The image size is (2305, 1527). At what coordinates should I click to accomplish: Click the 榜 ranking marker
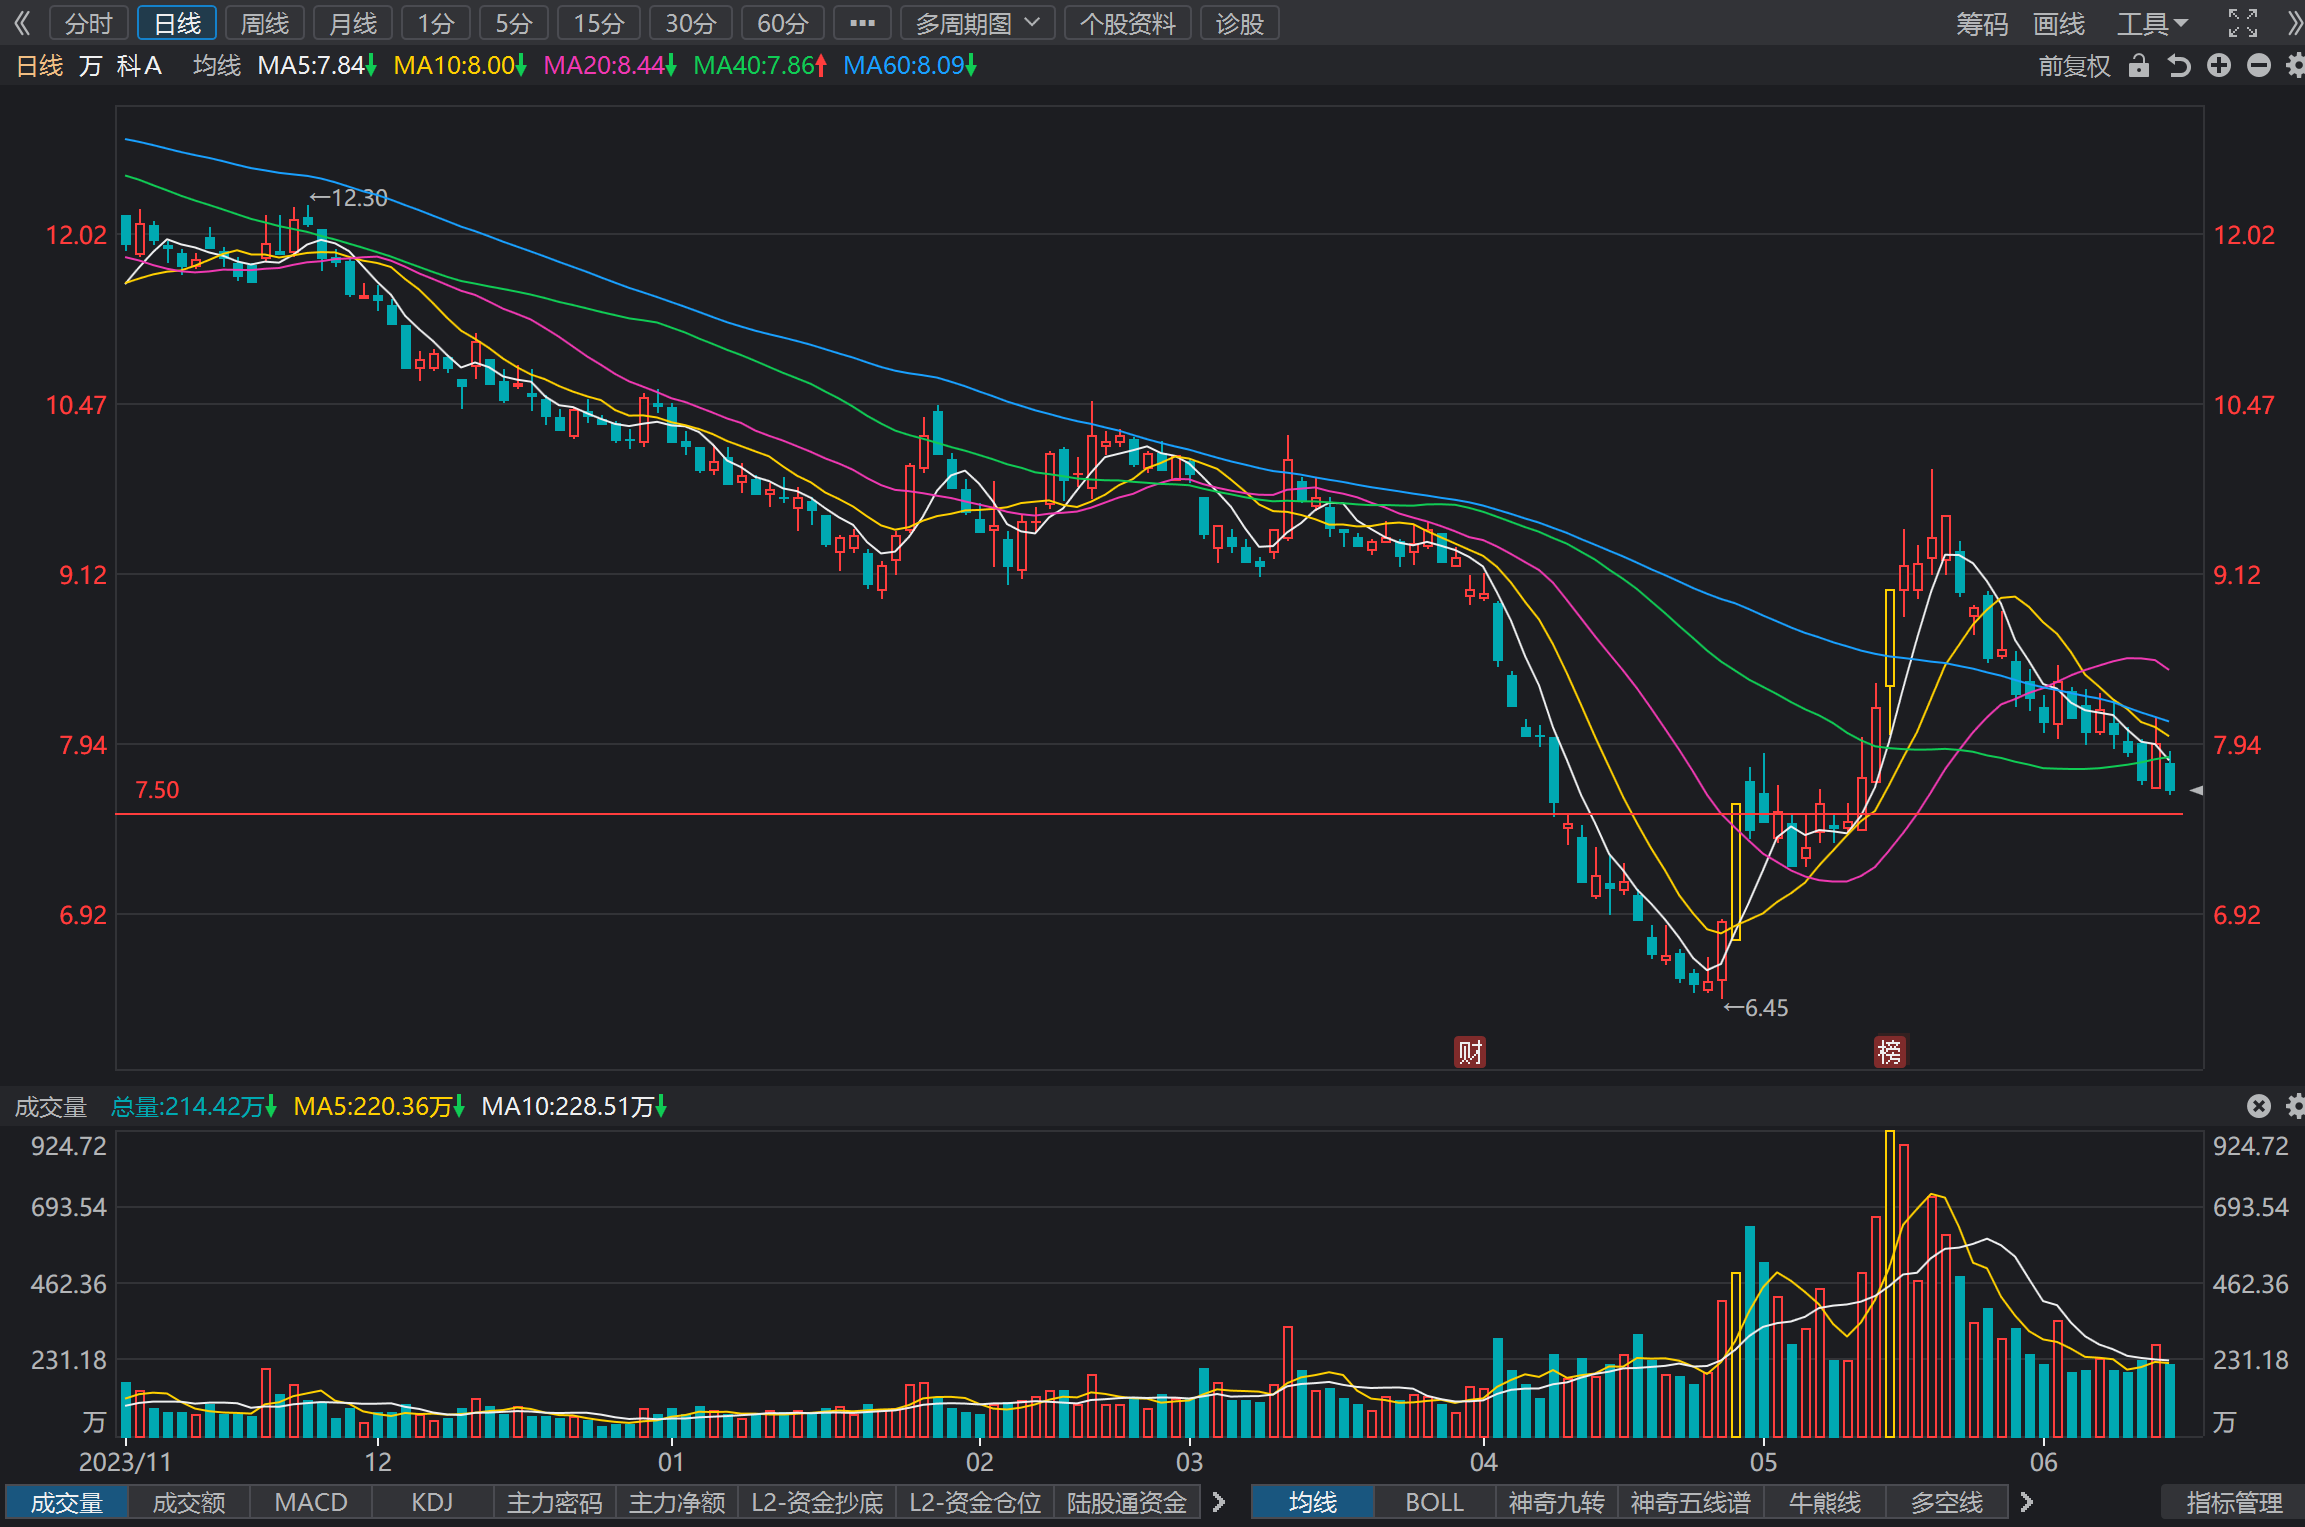1889,1052
